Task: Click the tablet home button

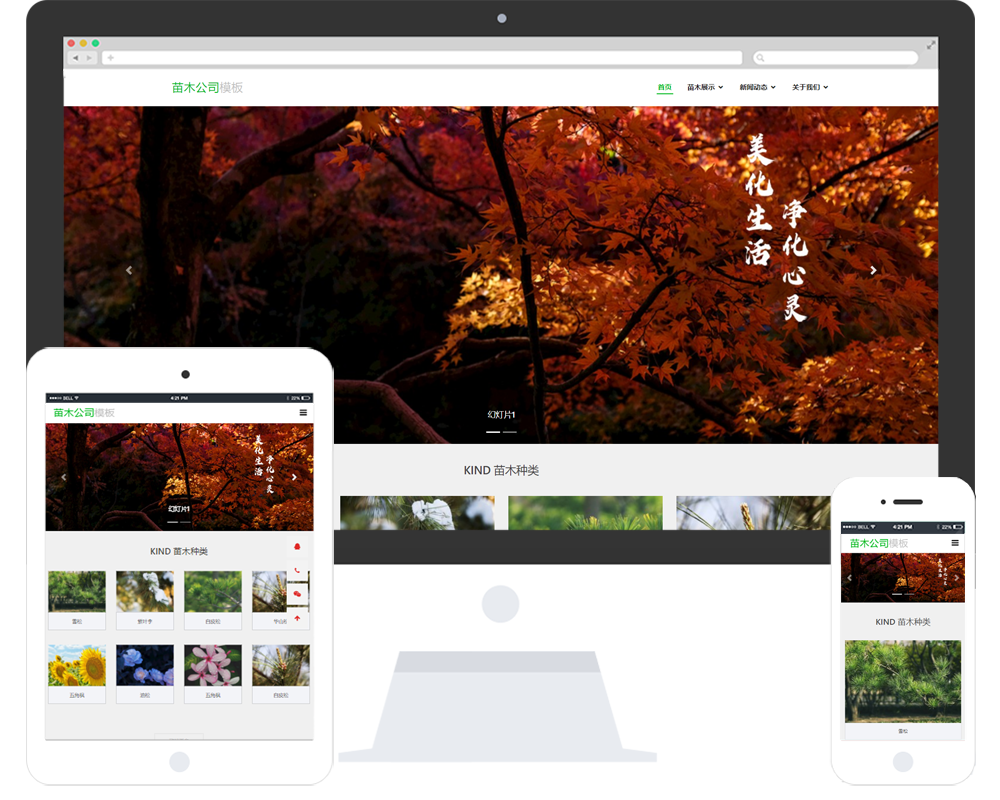Action: pos(179,762)
